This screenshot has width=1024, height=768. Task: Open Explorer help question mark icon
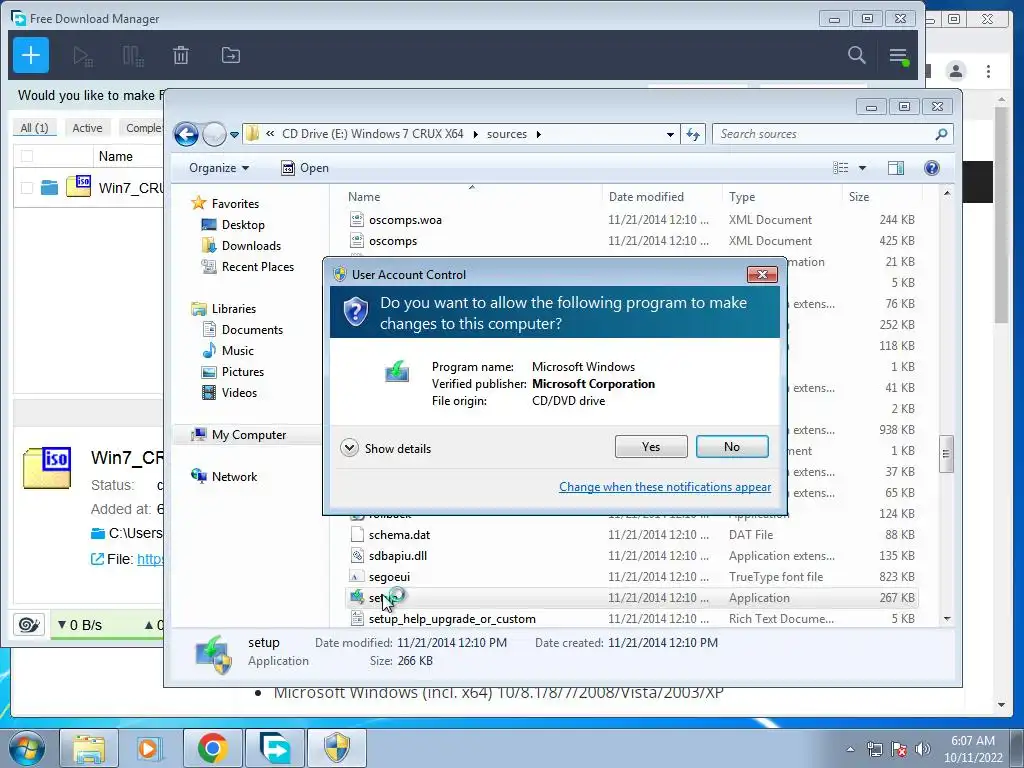click(x=932, y=168)
